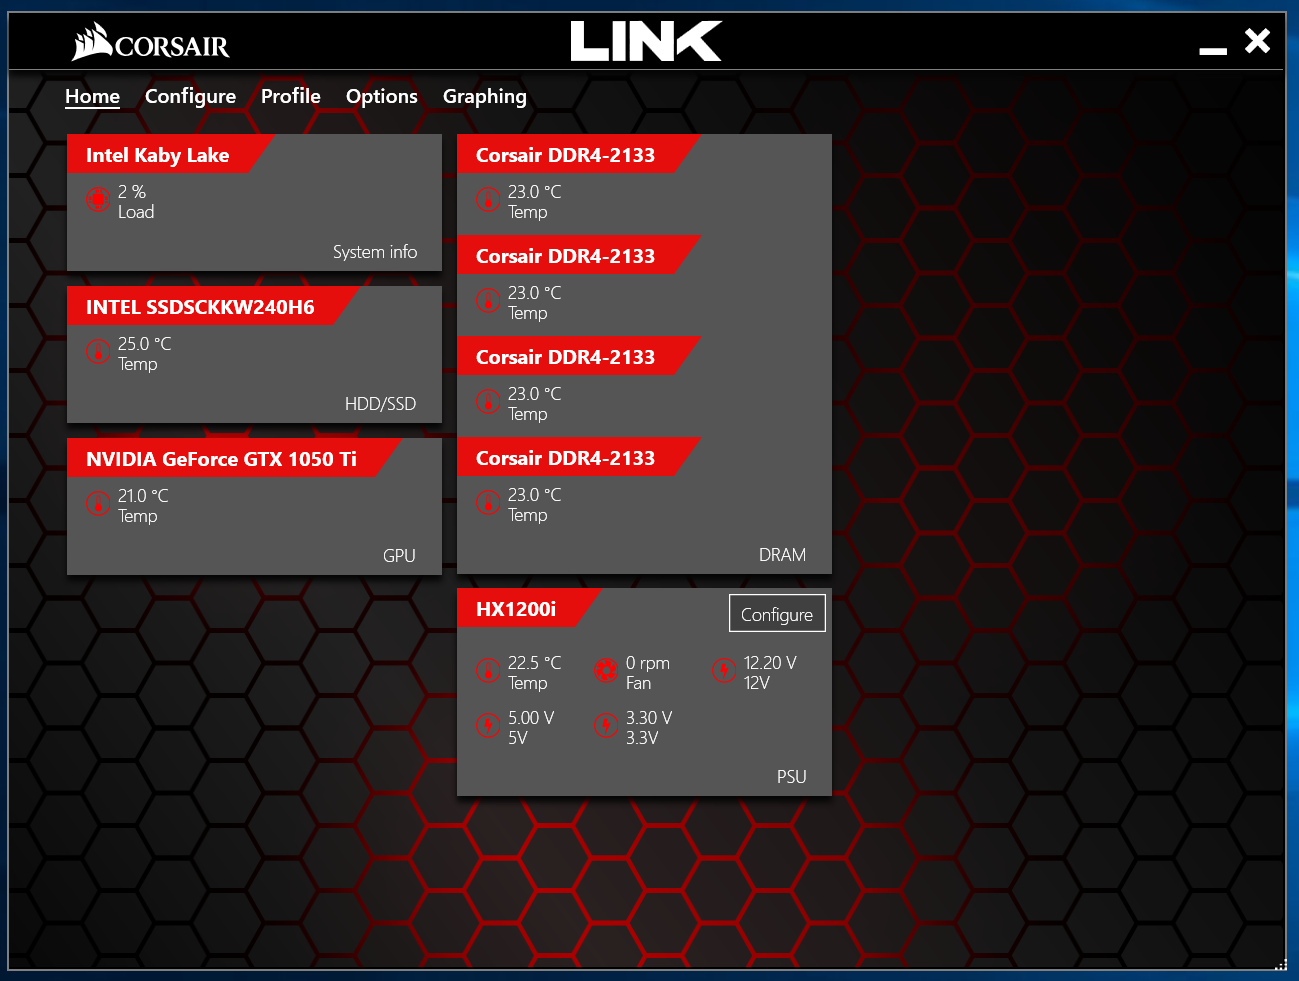The image size is (1299, 981).
Task: Click the HX1200i temperature thermometer icon
Action: [x=487, y=671]
